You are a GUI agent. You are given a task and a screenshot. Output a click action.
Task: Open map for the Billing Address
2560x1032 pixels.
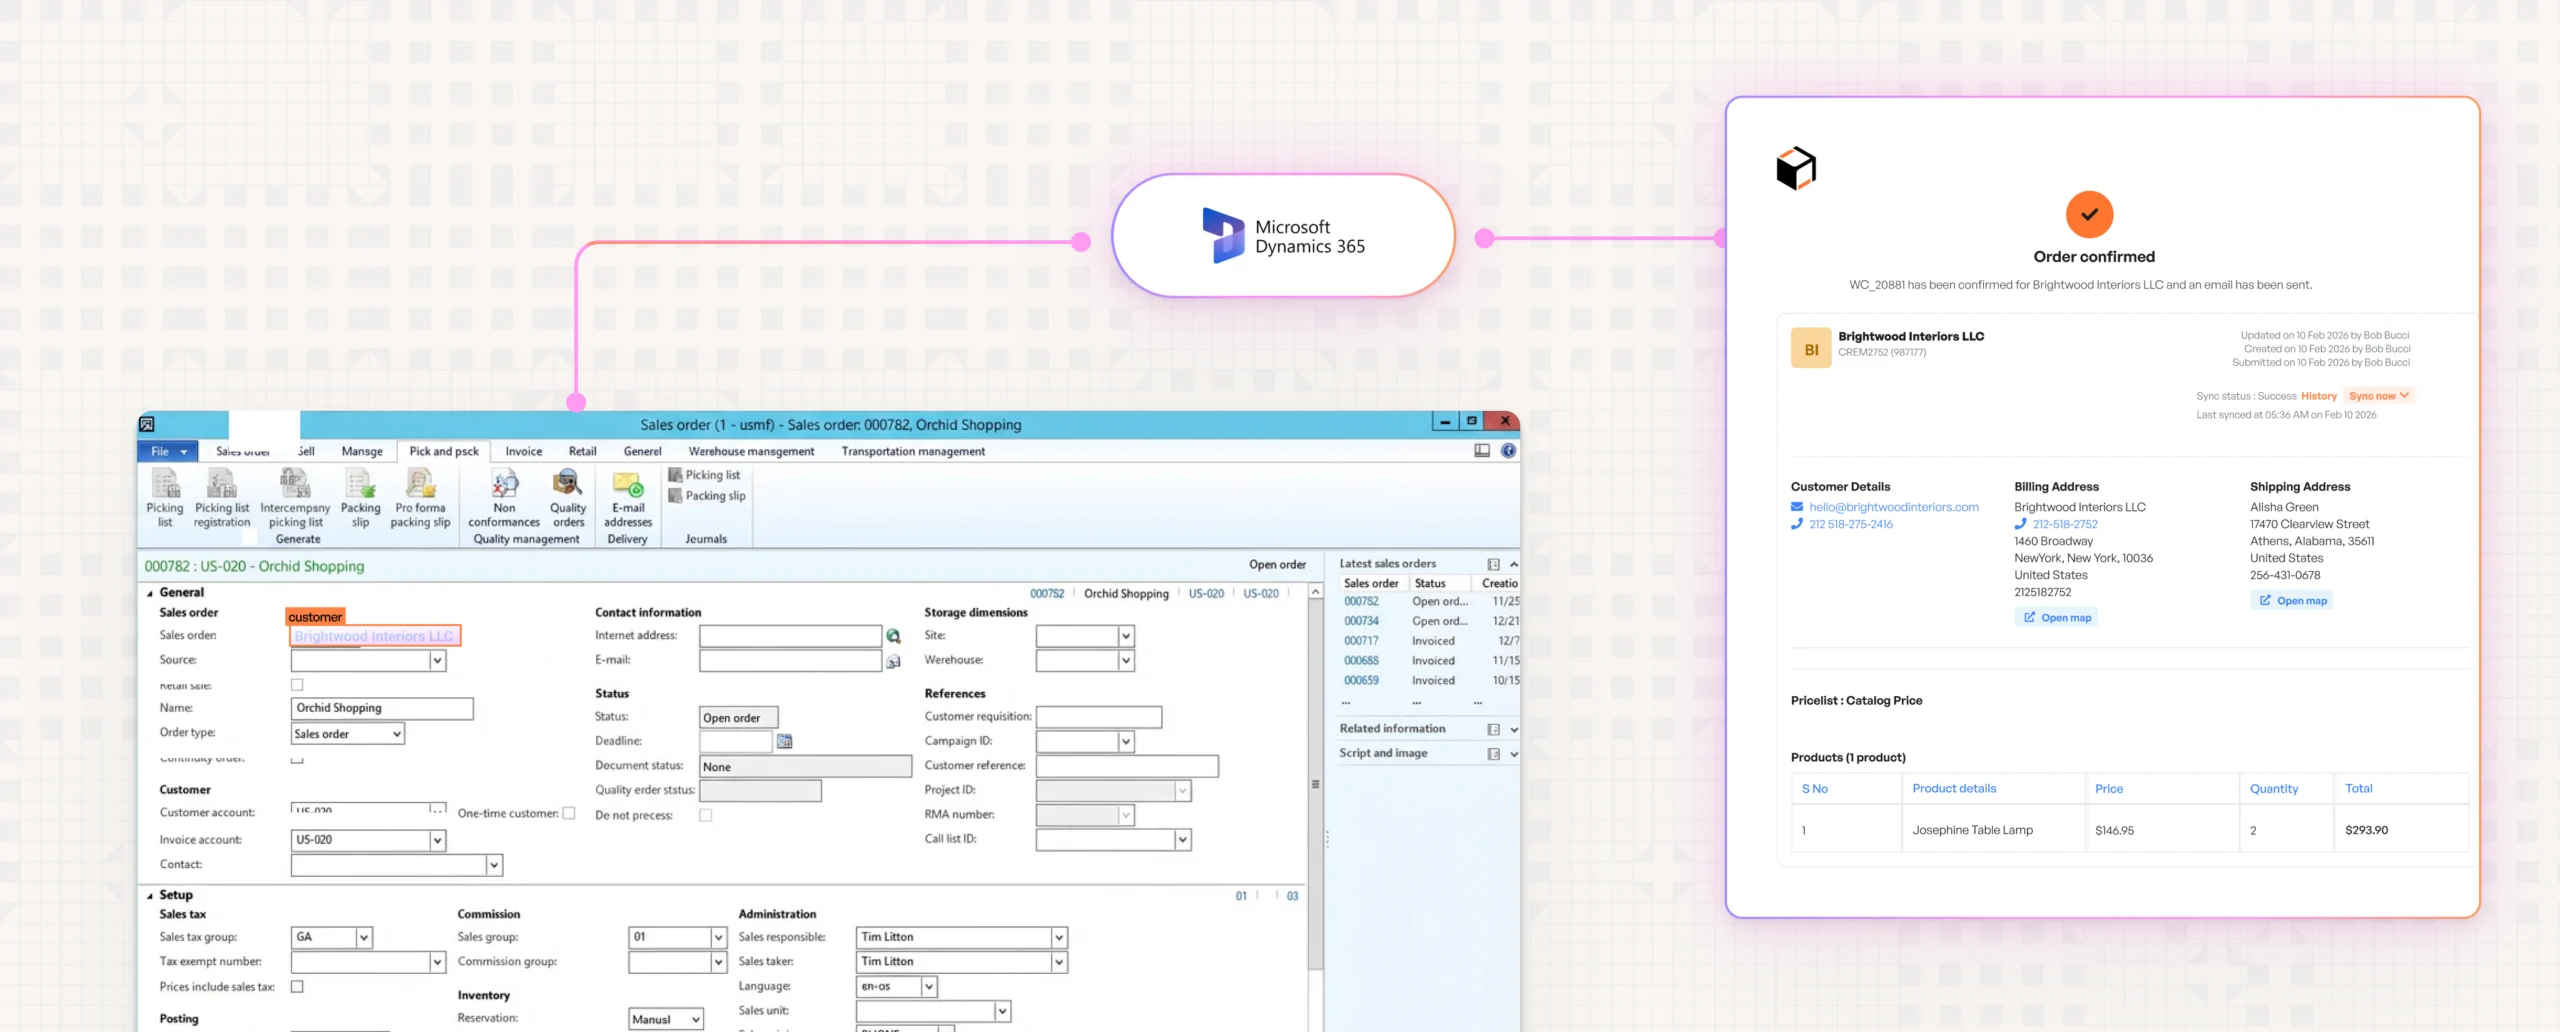(2057, 618)
